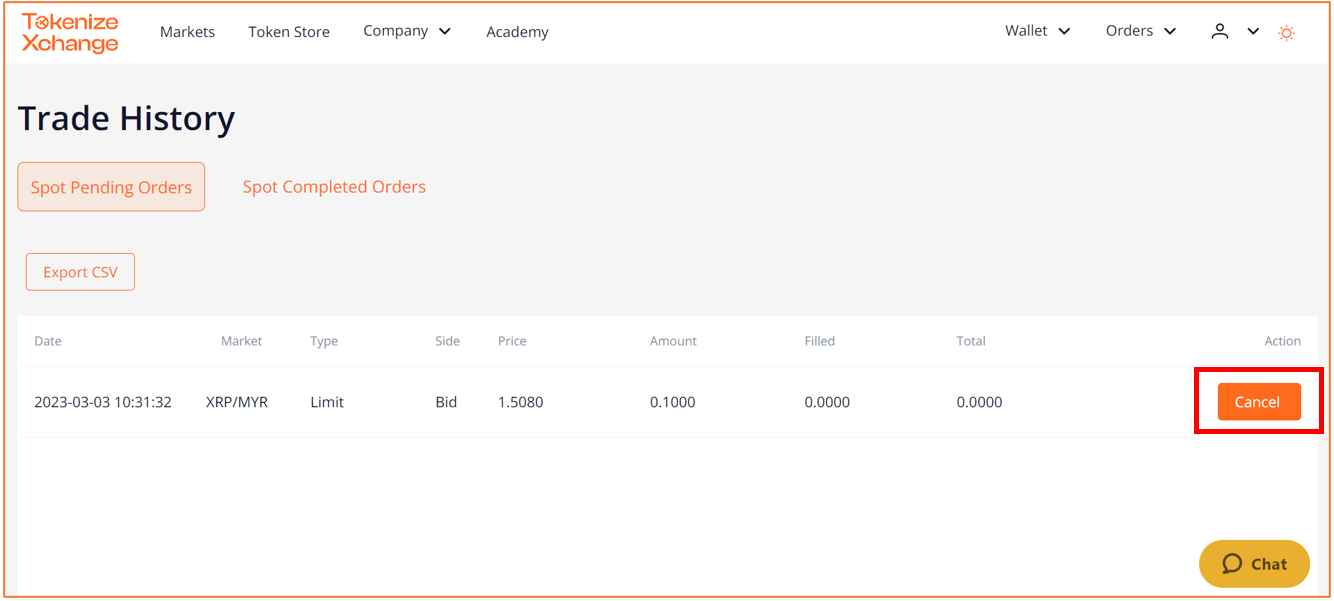The image size is (1334, 601).
Task: Go to the Token Store
Action: pyautogui.click(x=289, y=32)
